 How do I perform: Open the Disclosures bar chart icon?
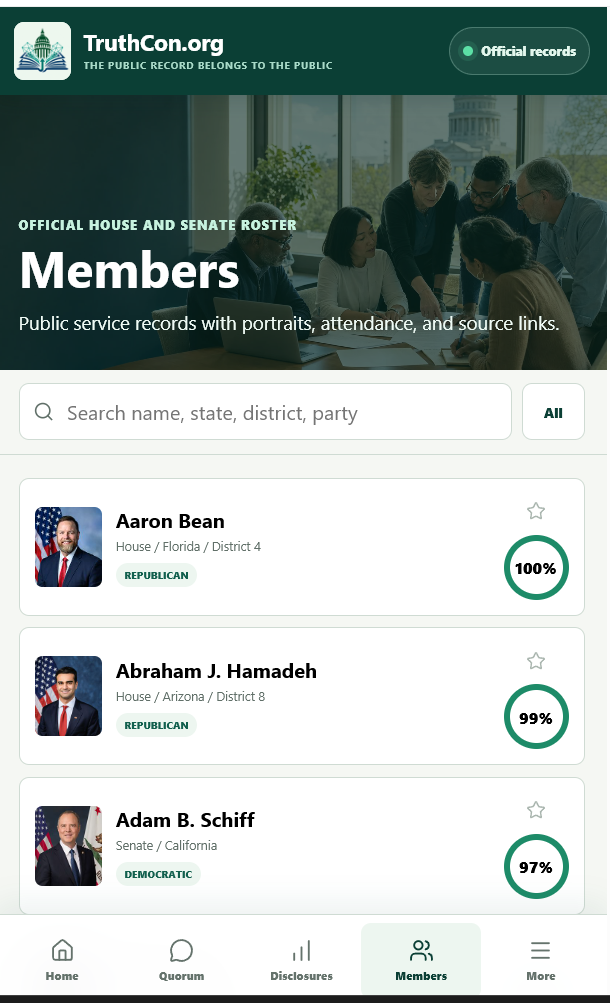tap(301, 951)
